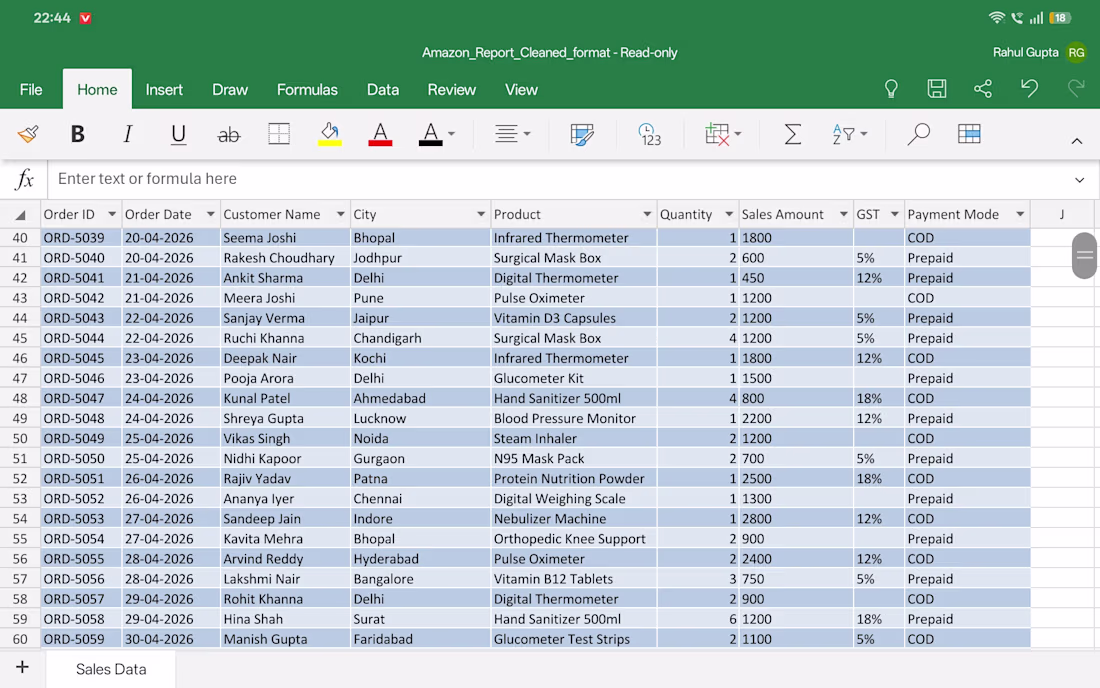Viewport: 1100px width, 688px height.
Task: Switch to the Home tab
Action: pos(97,90)
